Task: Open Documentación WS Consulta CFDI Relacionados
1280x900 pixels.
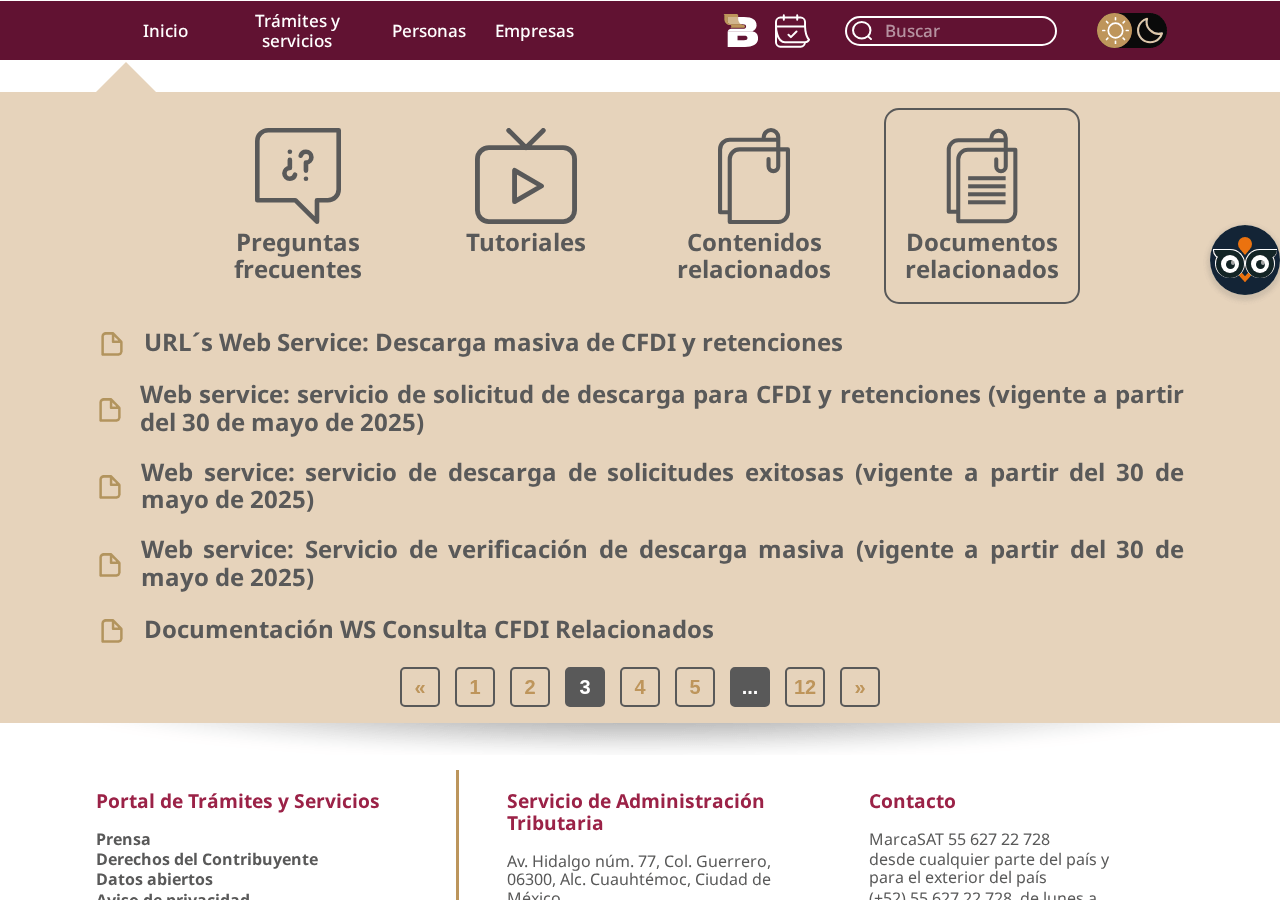Action: [429, 630]
